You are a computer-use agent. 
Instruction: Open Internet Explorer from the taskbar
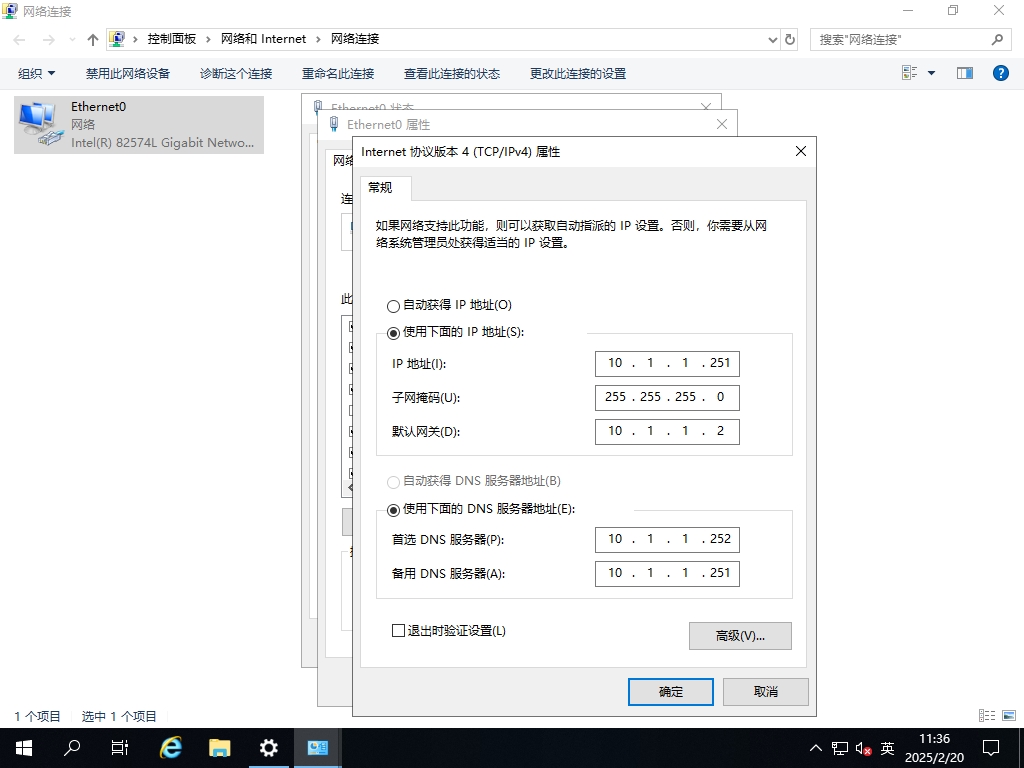[x=171, y=747]
